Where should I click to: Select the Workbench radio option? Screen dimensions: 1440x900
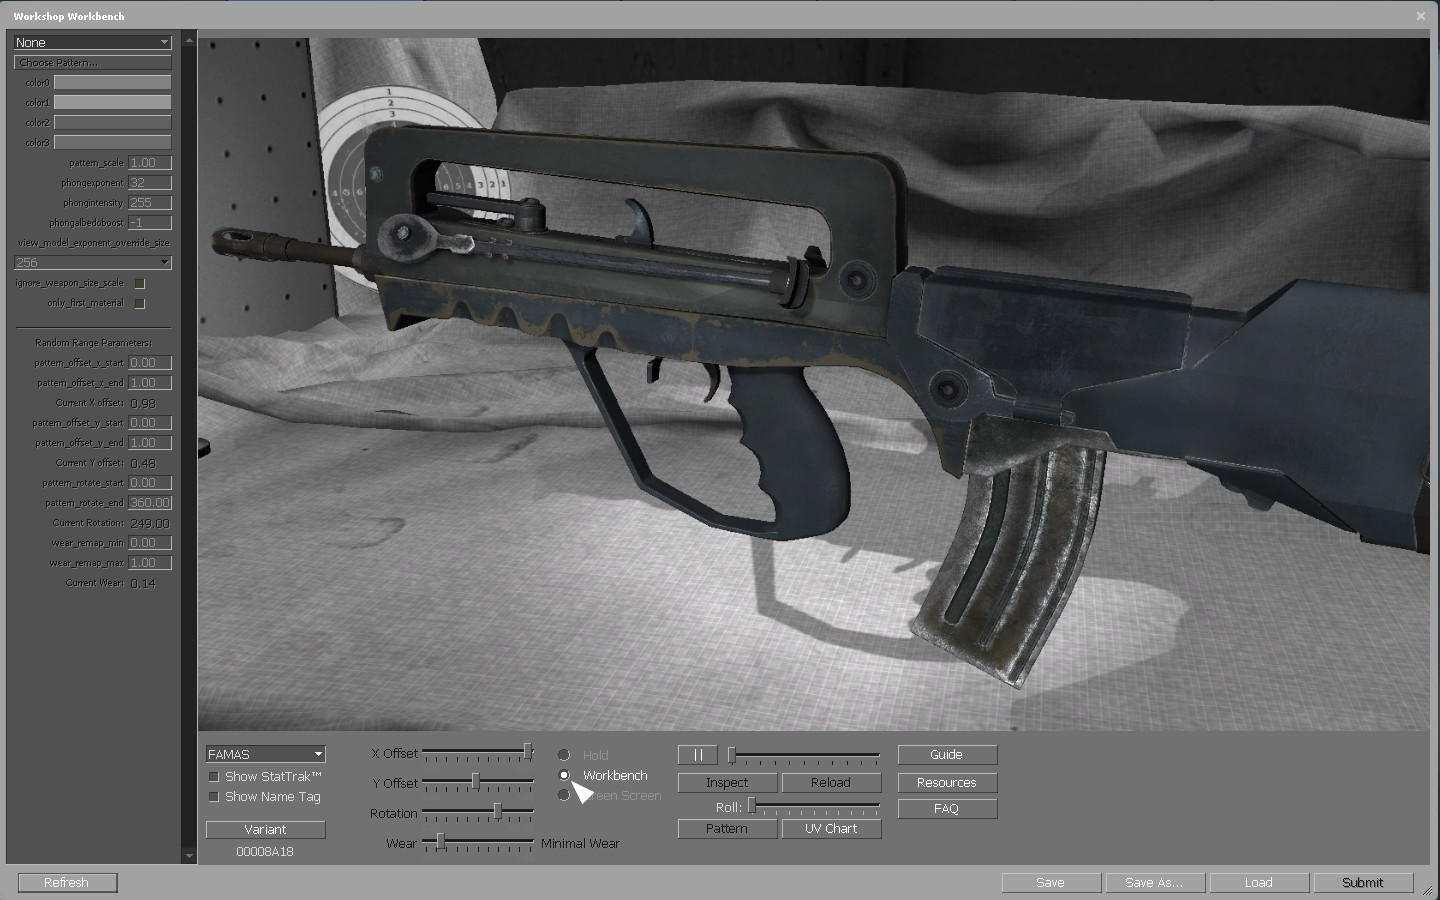click(564, 775)
